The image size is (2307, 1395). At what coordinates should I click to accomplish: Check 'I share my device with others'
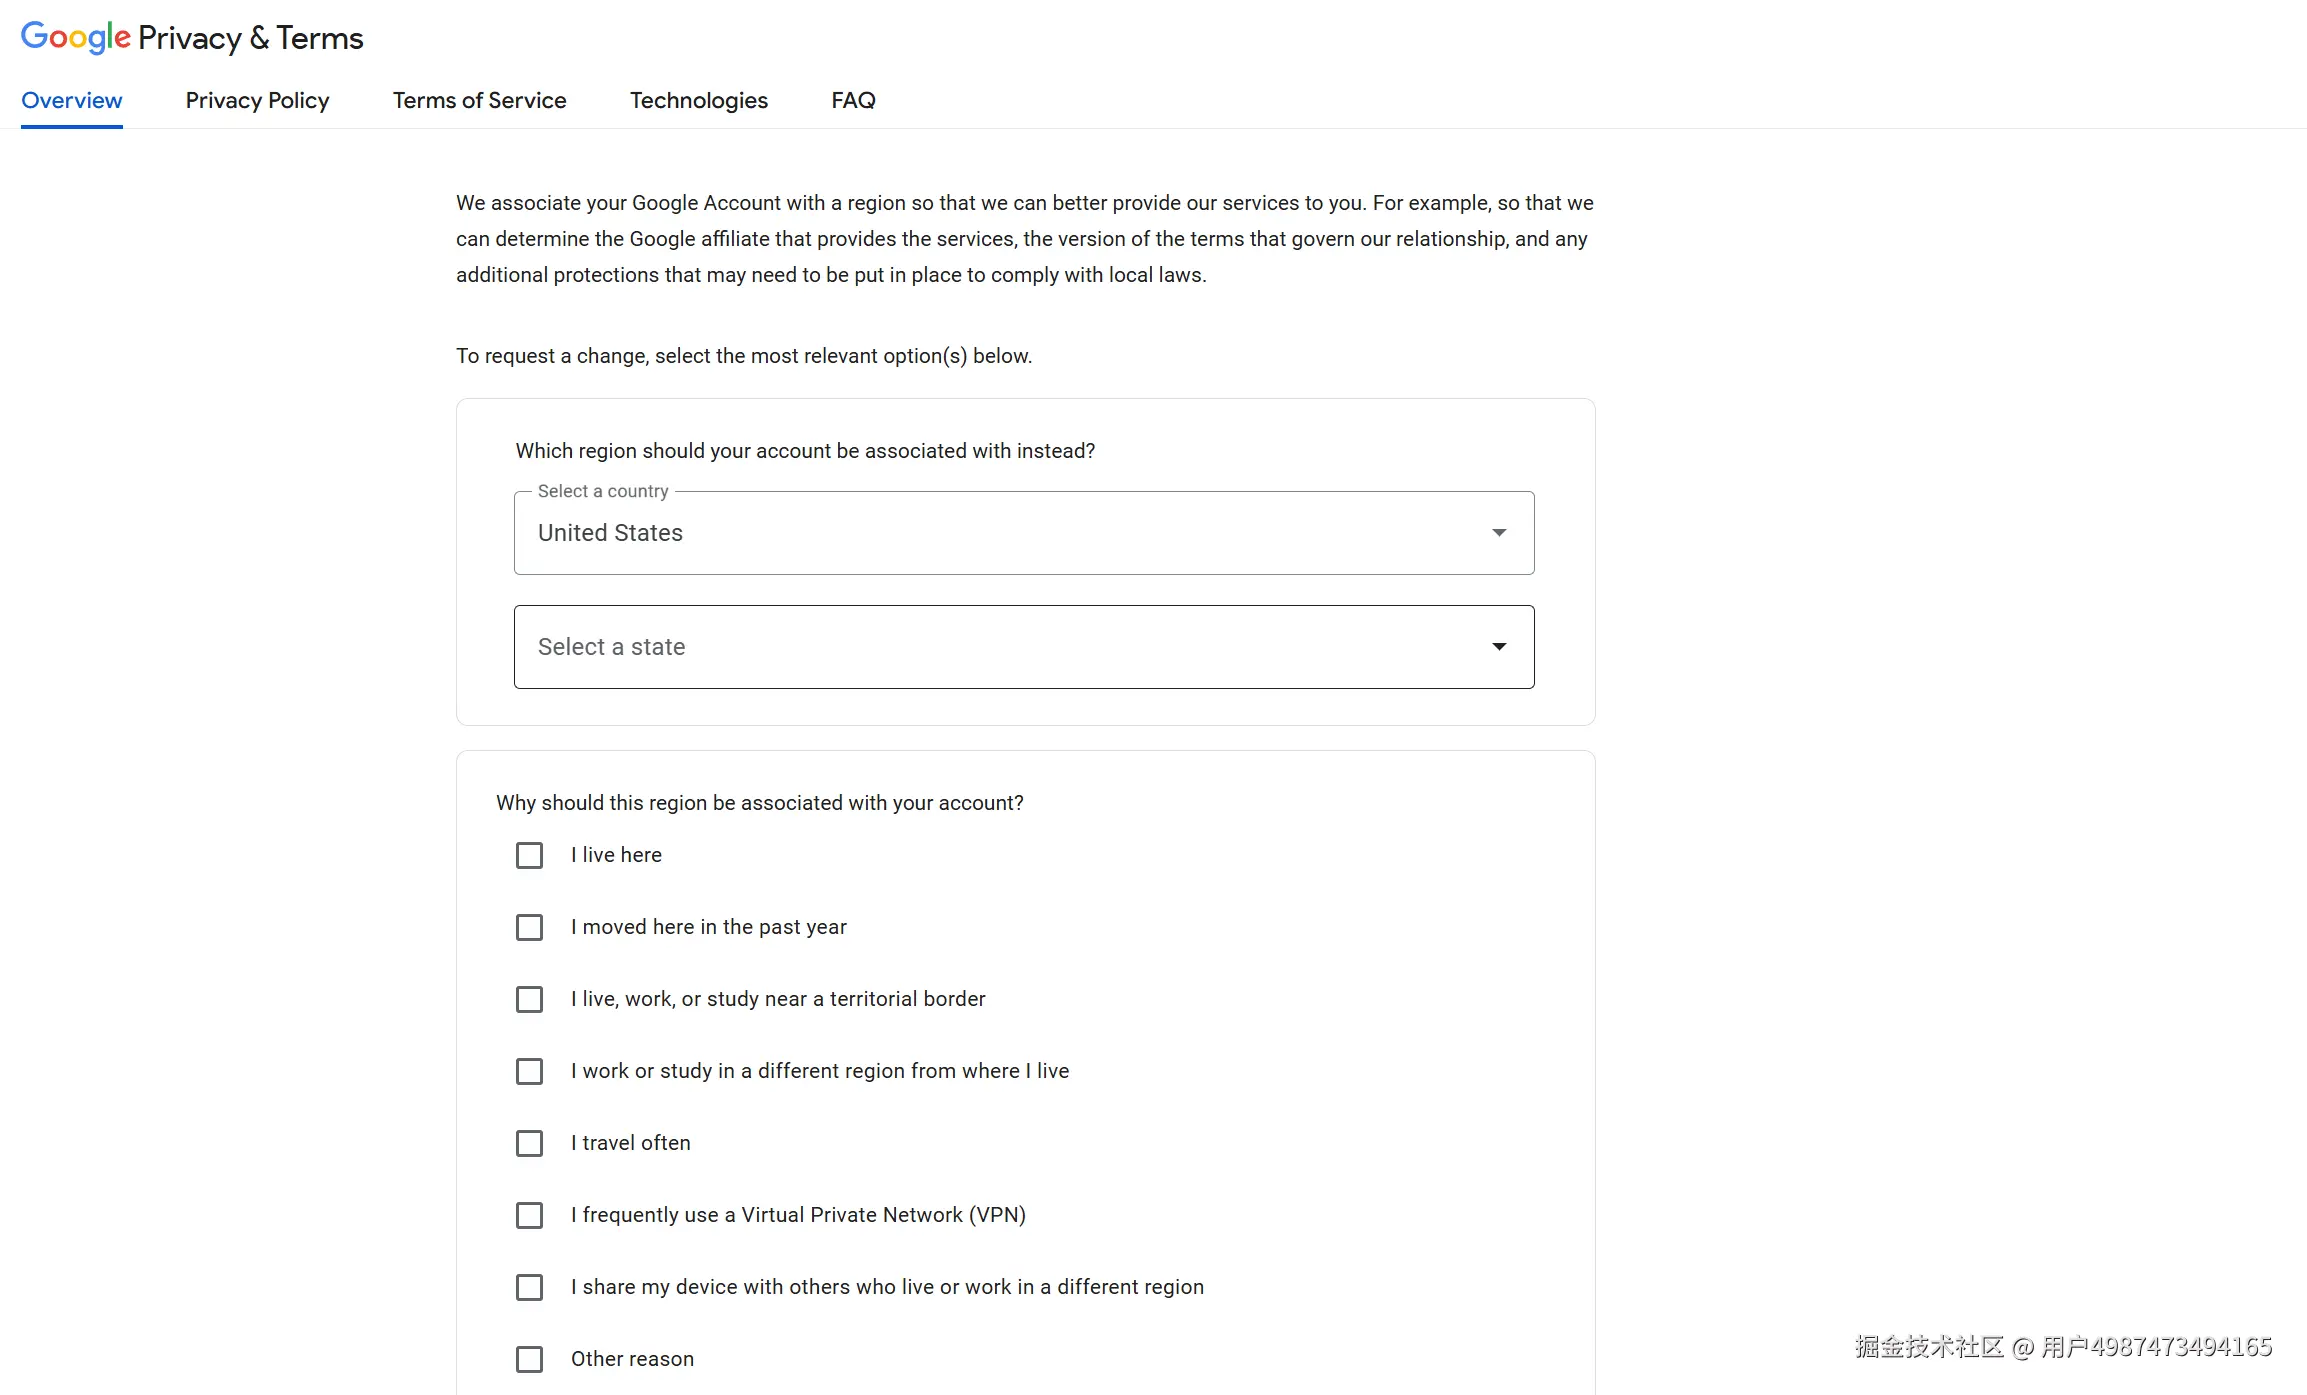529,1287
